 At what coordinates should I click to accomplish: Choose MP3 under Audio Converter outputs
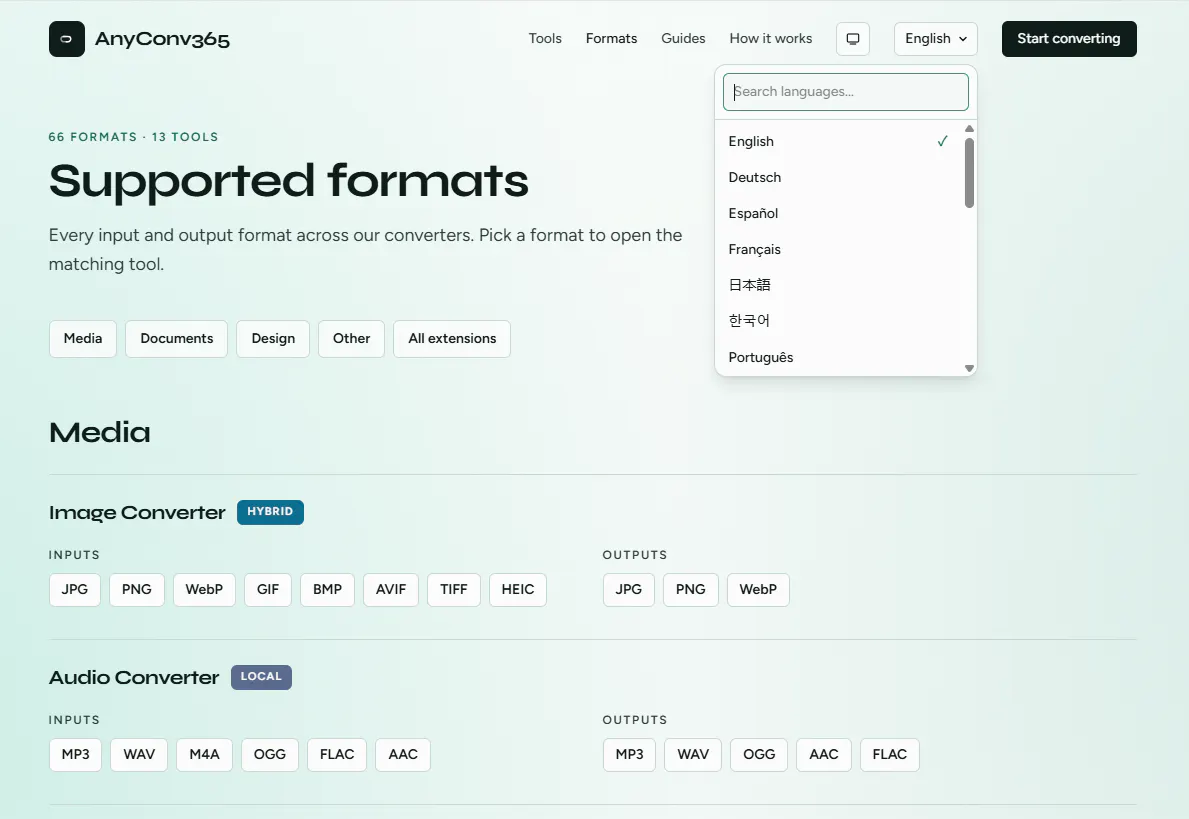click(629, 755)
